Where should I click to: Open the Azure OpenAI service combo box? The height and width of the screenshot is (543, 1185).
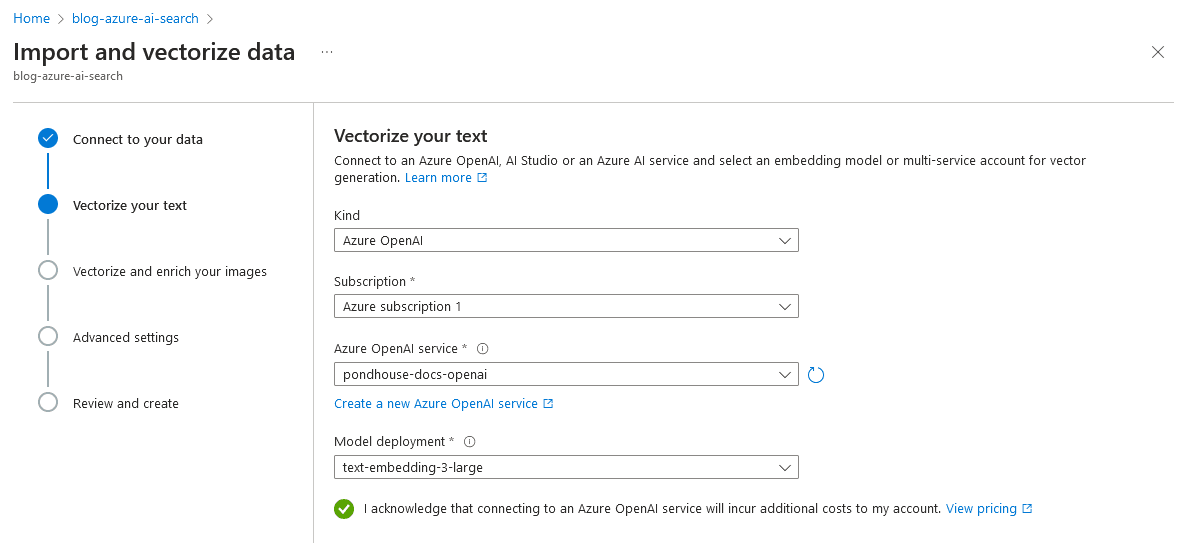tap(566, 375)
